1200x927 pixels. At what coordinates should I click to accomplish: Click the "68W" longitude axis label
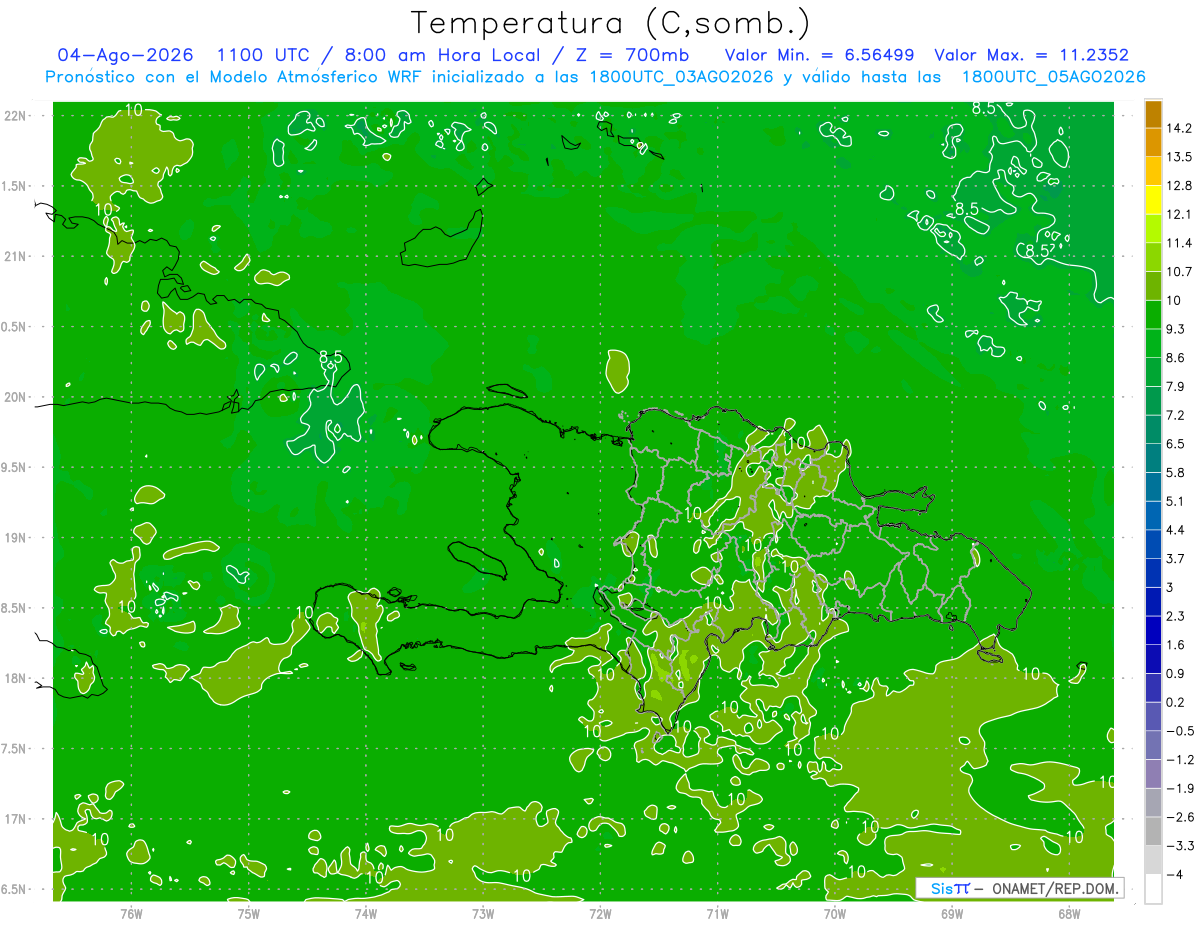pyautogui.click(x=1069, y=914)
